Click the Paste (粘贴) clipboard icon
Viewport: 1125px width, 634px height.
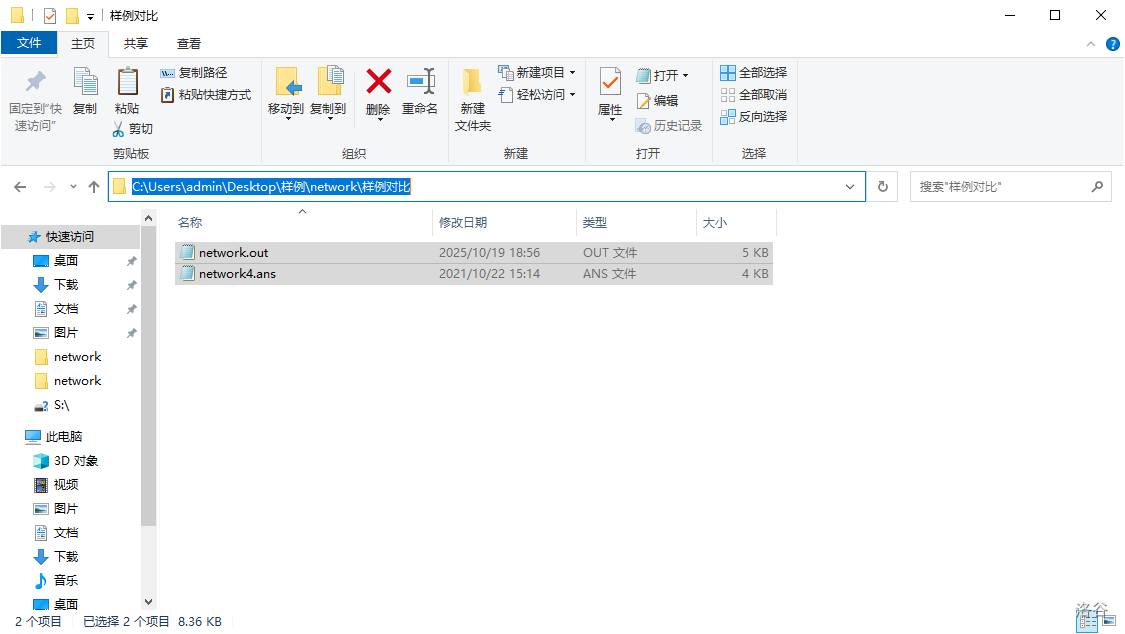pos(127,82)
